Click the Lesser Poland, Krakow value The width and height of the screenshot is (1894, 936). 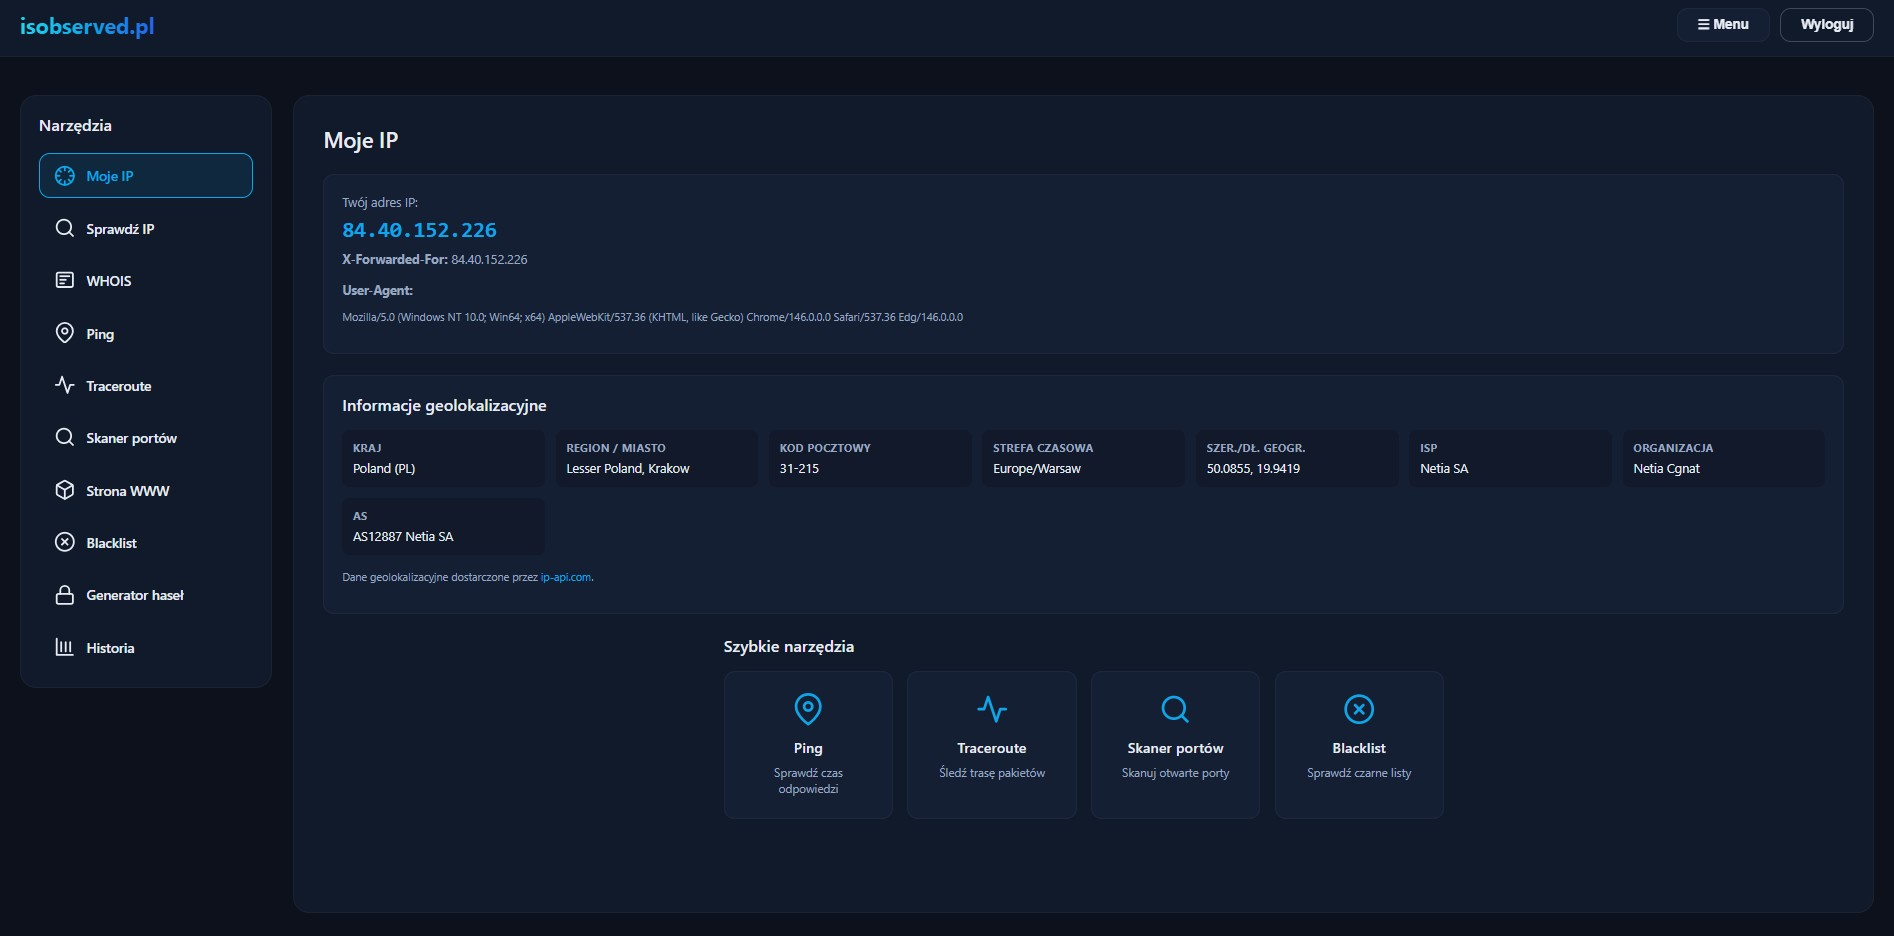628,468
